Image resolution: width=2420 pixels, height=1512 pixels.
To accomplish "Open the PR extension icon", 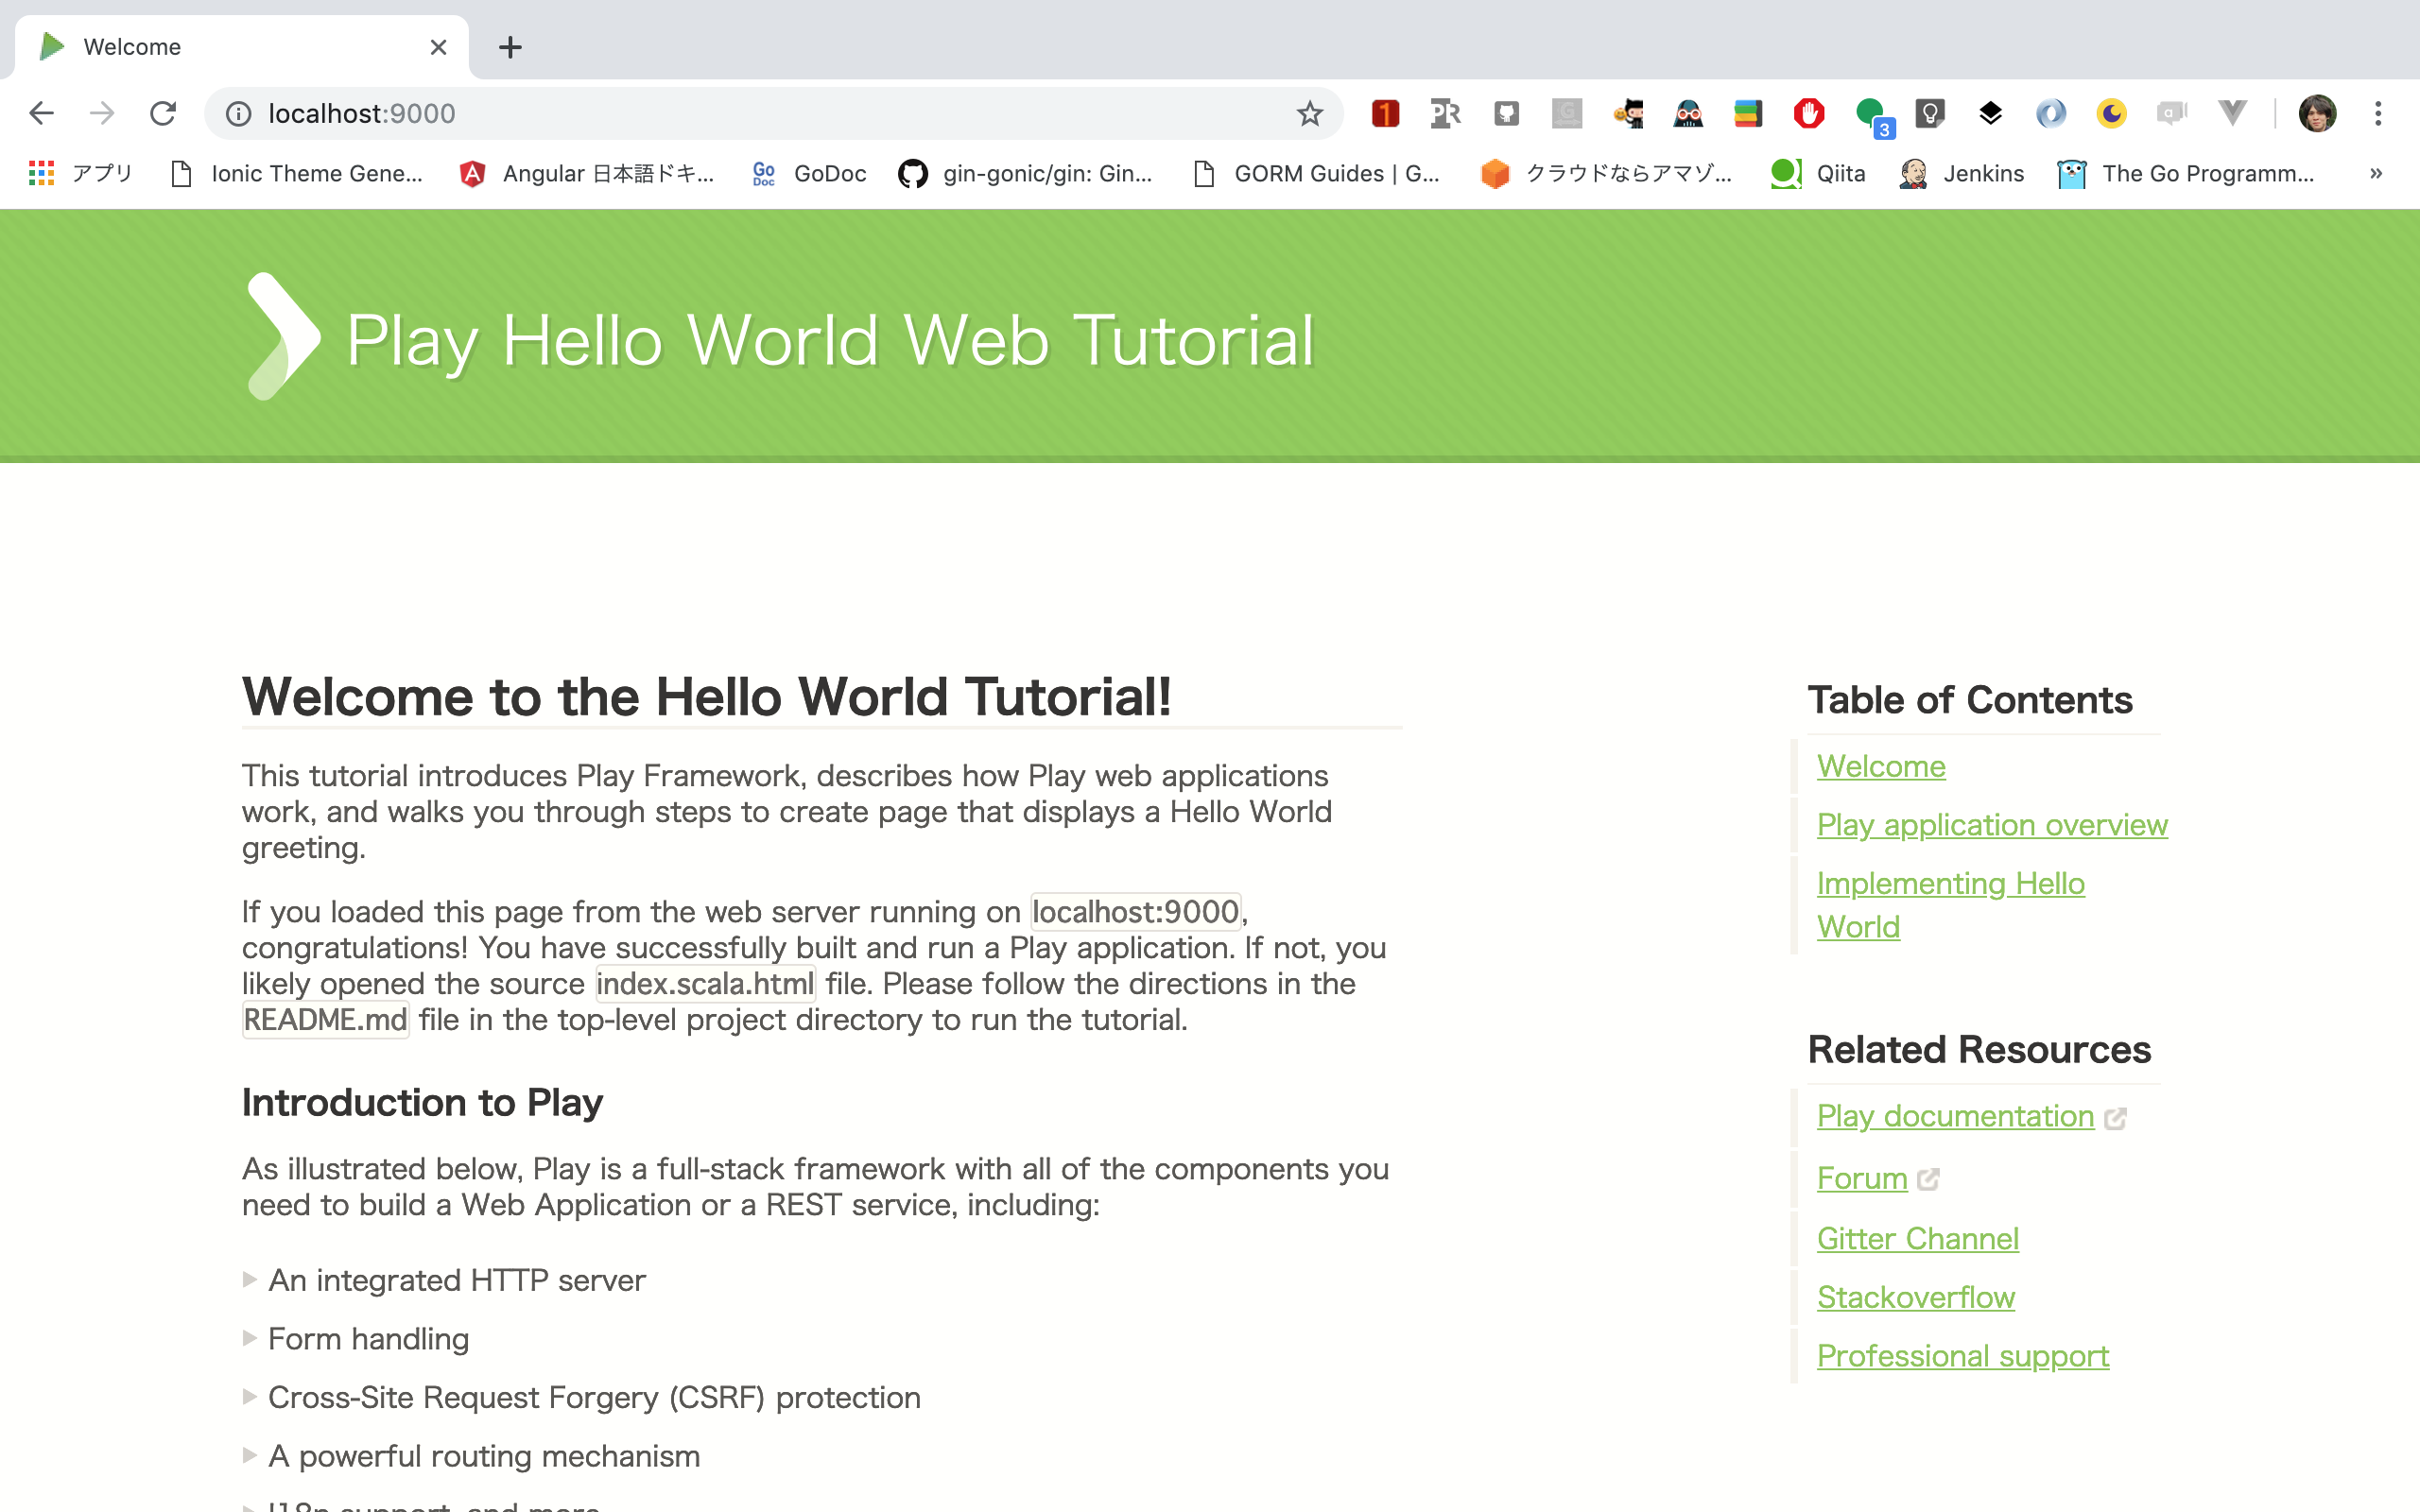I will (1445, 114).
